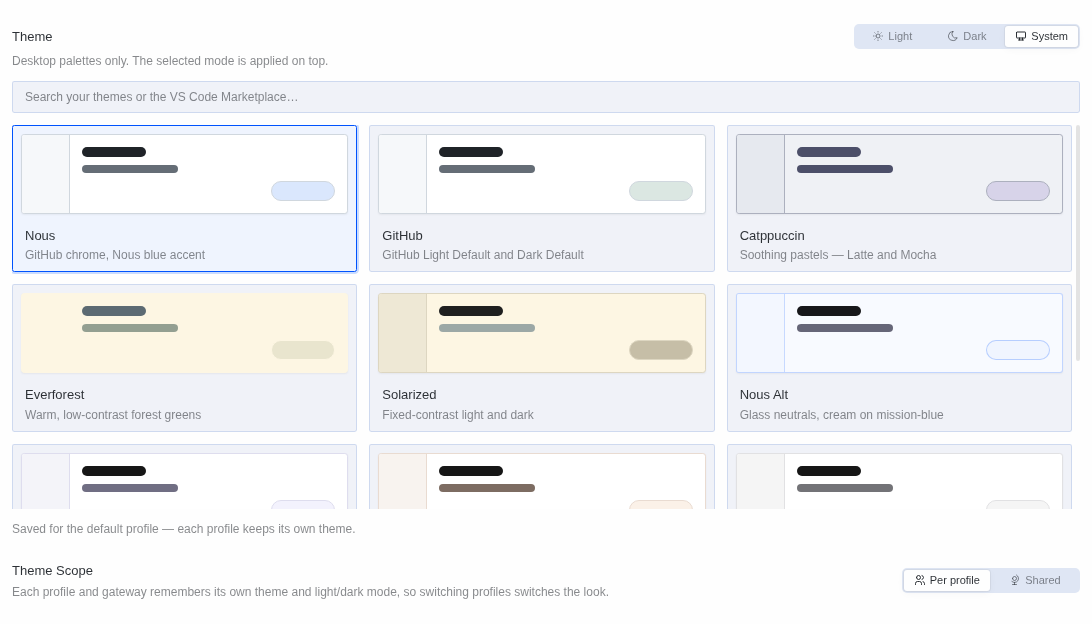The width and height of the screenshot is (1092, 624).
Task: Click 'GitHub Light Default and Dark Default' text
Action: pyautogui.click(x=483, y=255)
